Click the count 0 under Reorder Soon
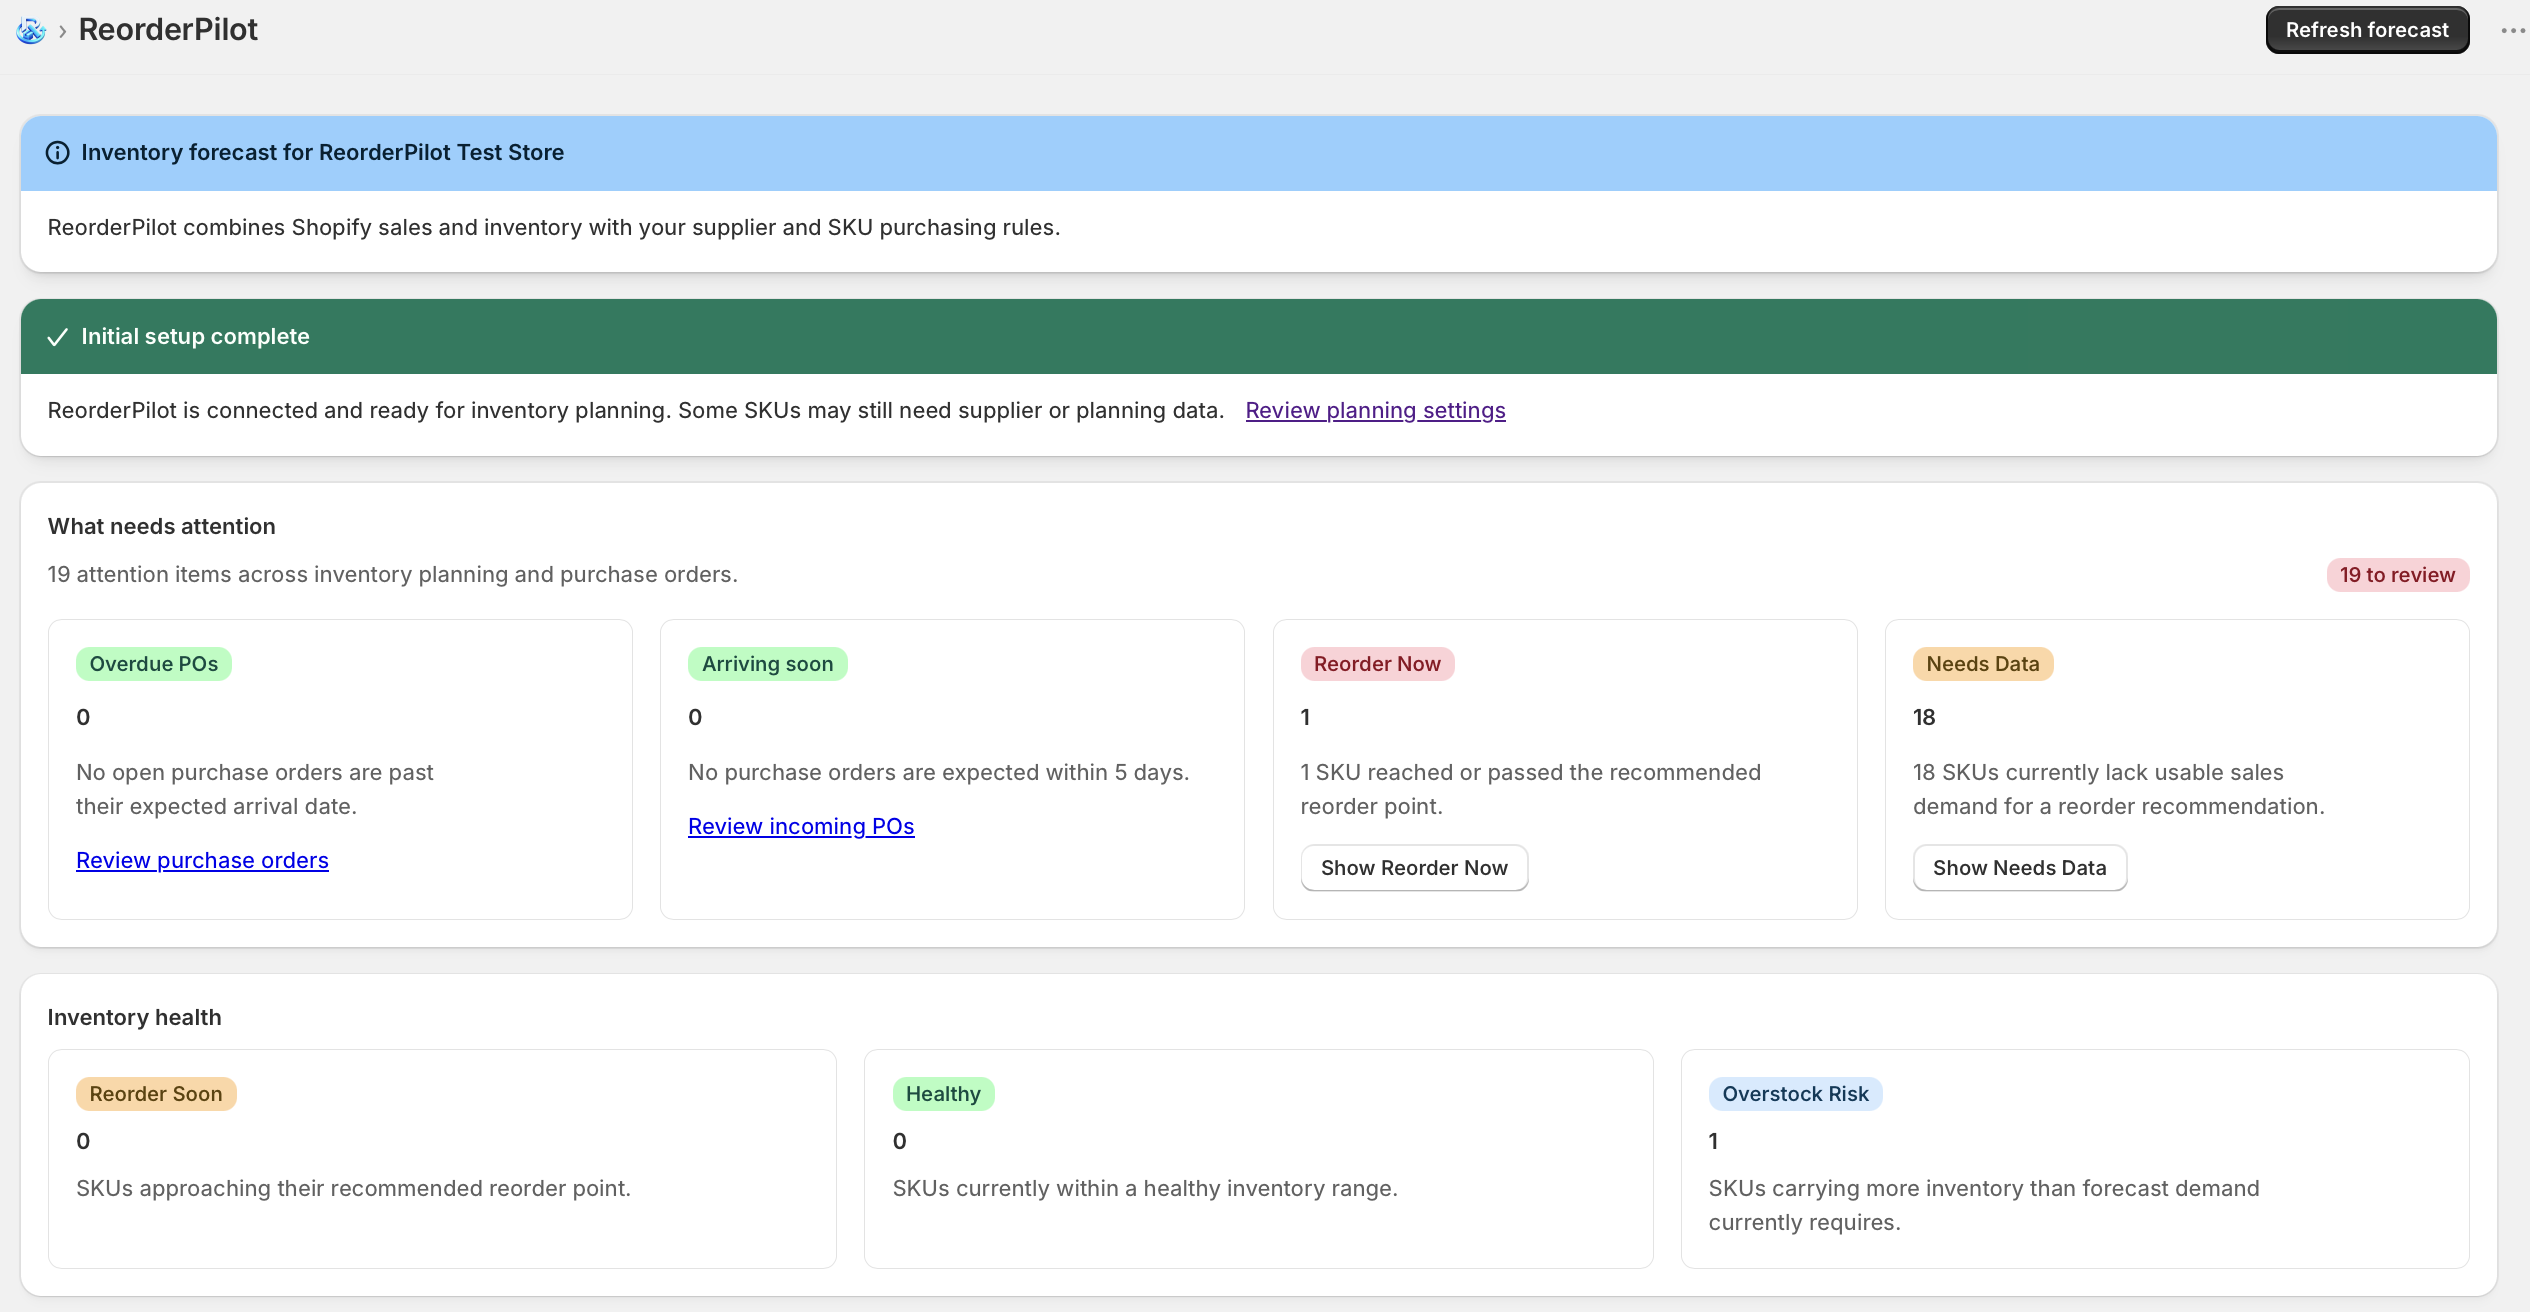 (x=83, y=1142)
